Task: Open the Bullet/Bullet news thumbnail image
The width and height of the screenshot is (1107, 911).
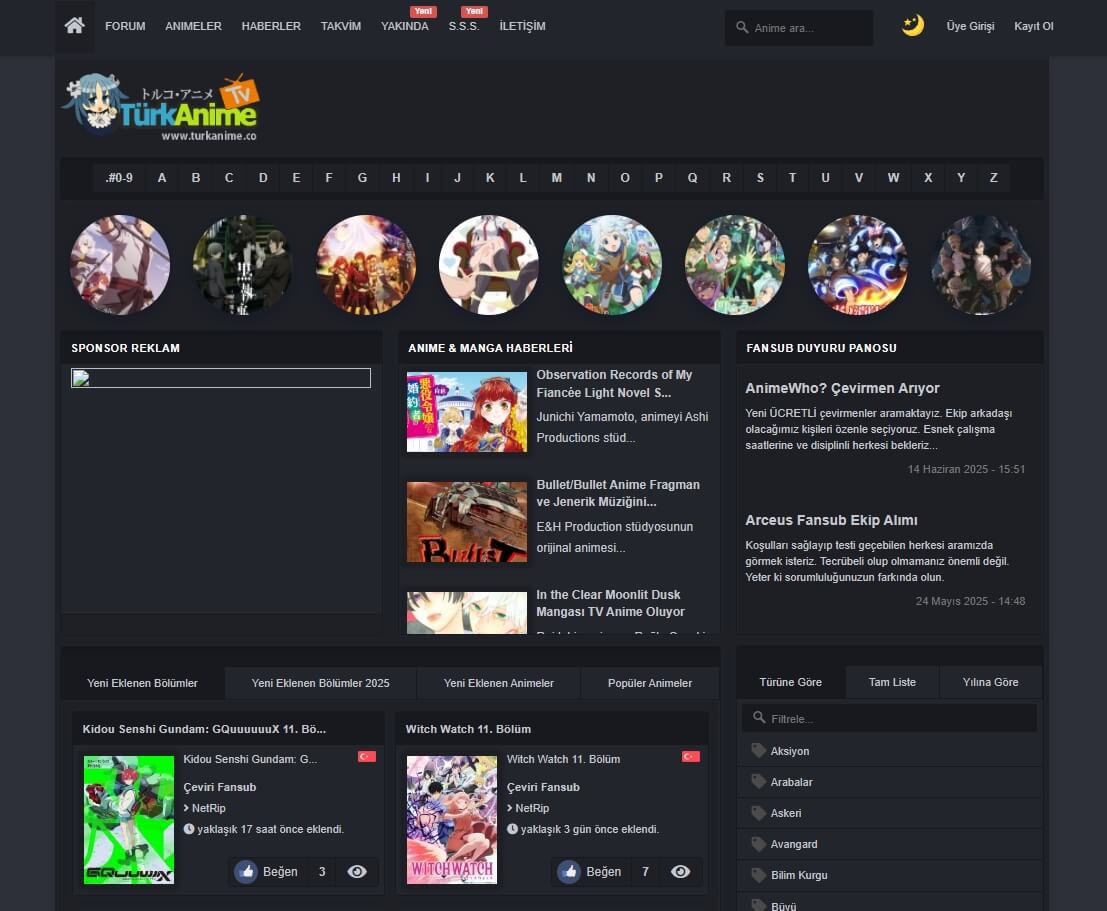Action: pyautogui.click(x=467, y=522)
